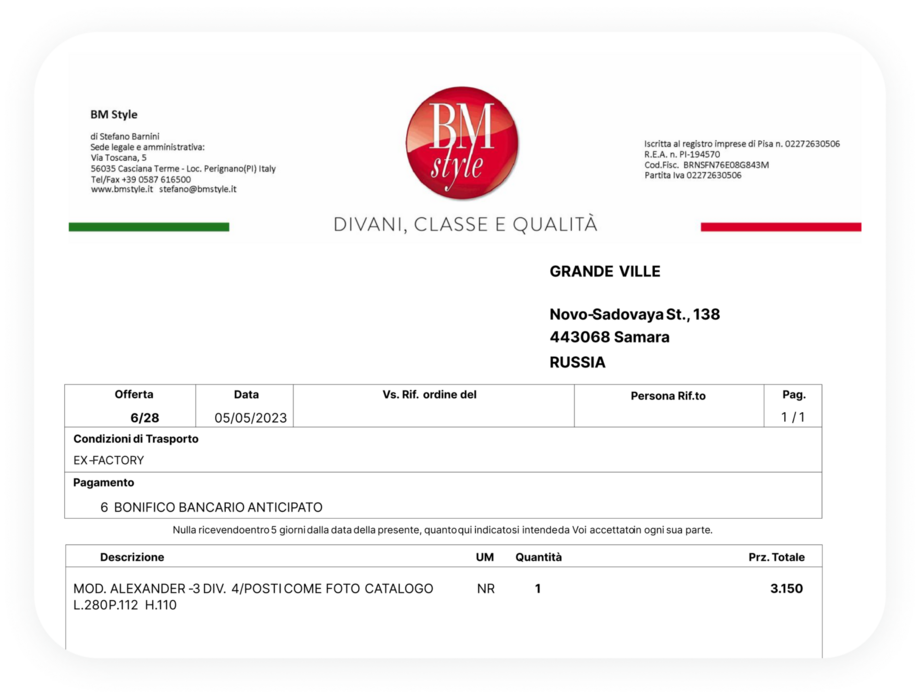Open the www.bmstyle.it website link
Image resolution: width=920 pixels, height=695 pixels.
click(x=122, y=189)
